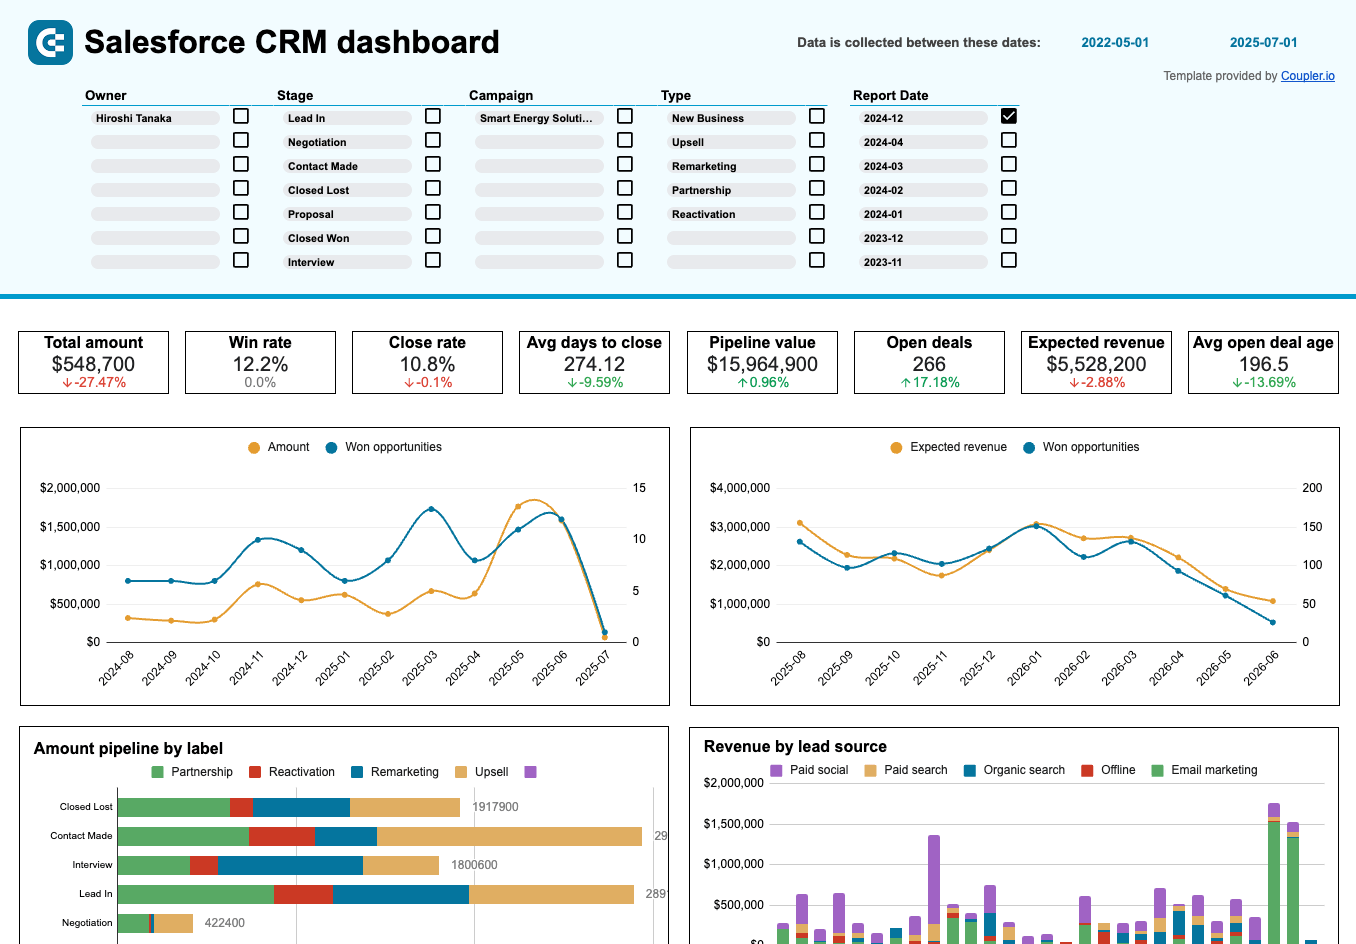This screenshot has height=944, width=1356.
Task: Click the end date 2025-07-01
Action: click(1263, 43)
